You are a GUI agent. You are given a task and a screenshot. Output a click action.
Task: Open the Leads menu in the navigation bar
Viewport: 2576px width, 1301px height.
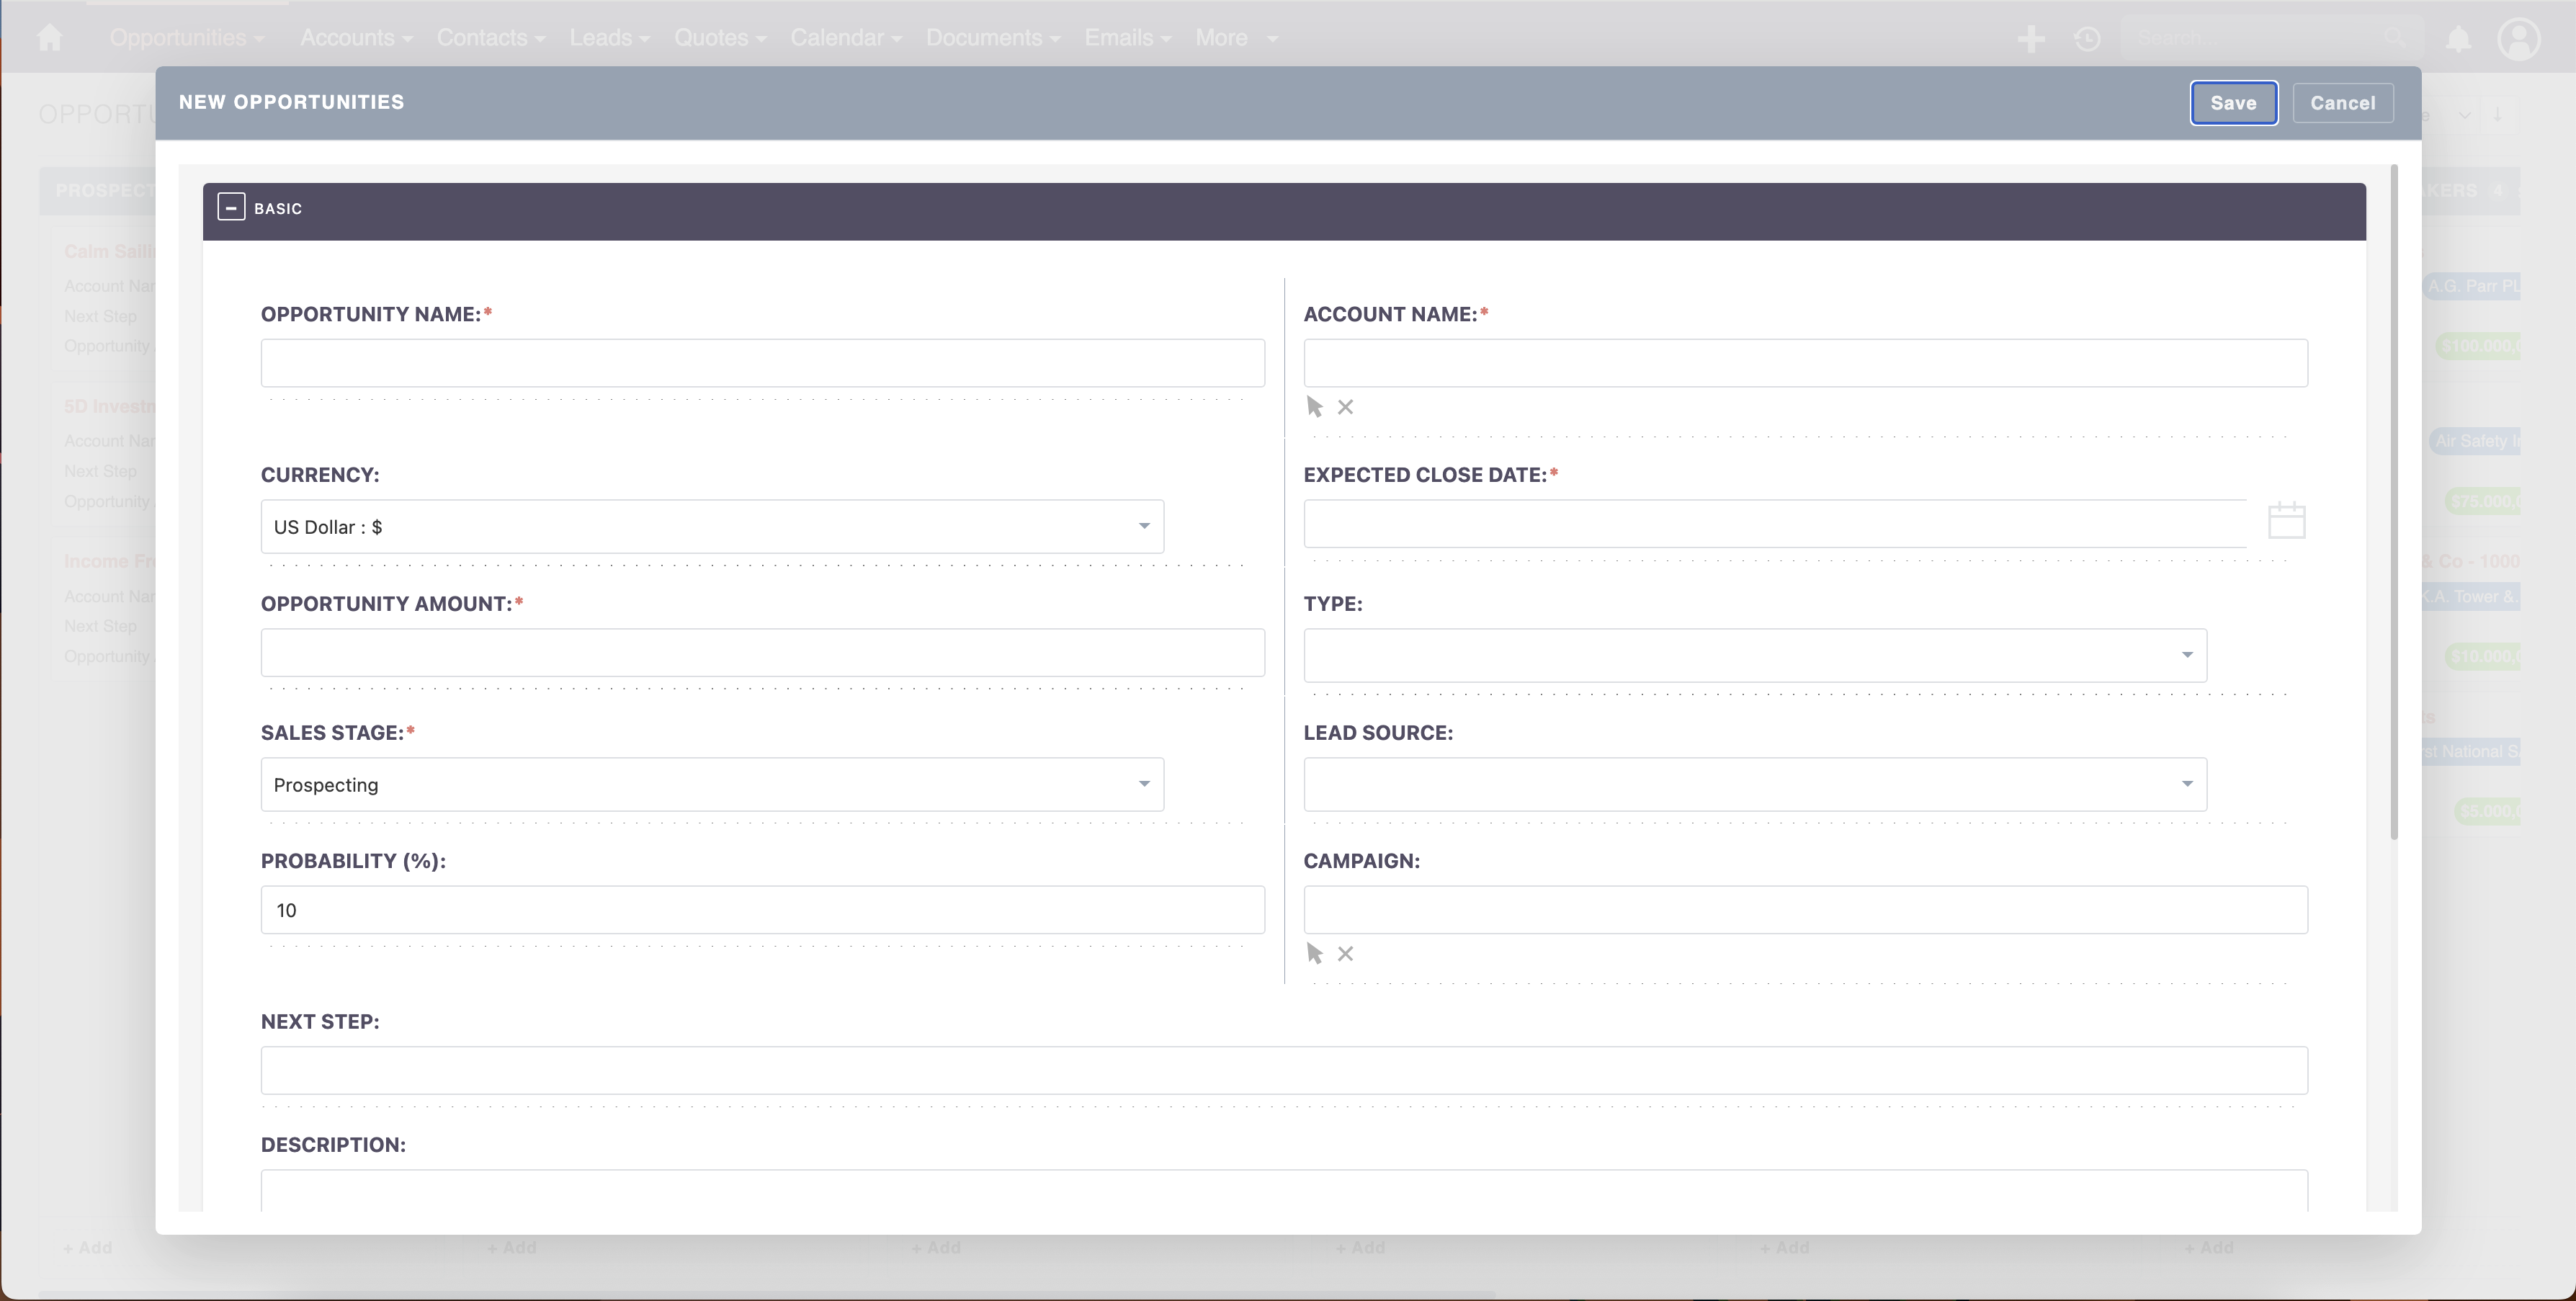tap(610, 38)
